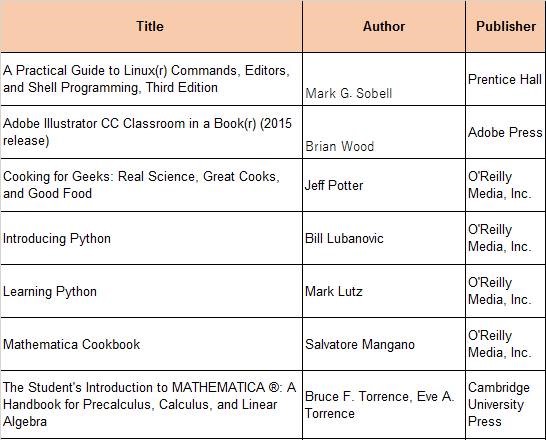Click the Publisher column header

click(506, 26)
